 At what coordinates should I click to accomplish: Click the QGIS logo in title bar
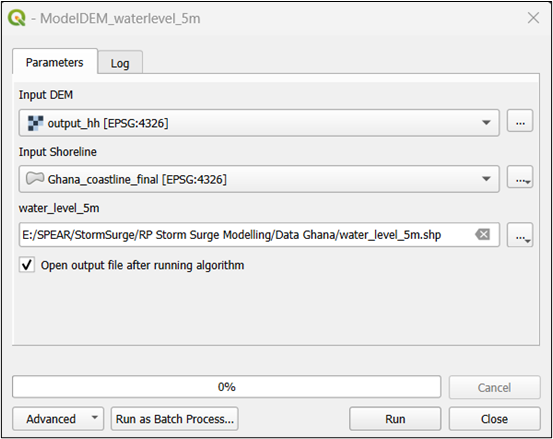[x=17, y=18]
